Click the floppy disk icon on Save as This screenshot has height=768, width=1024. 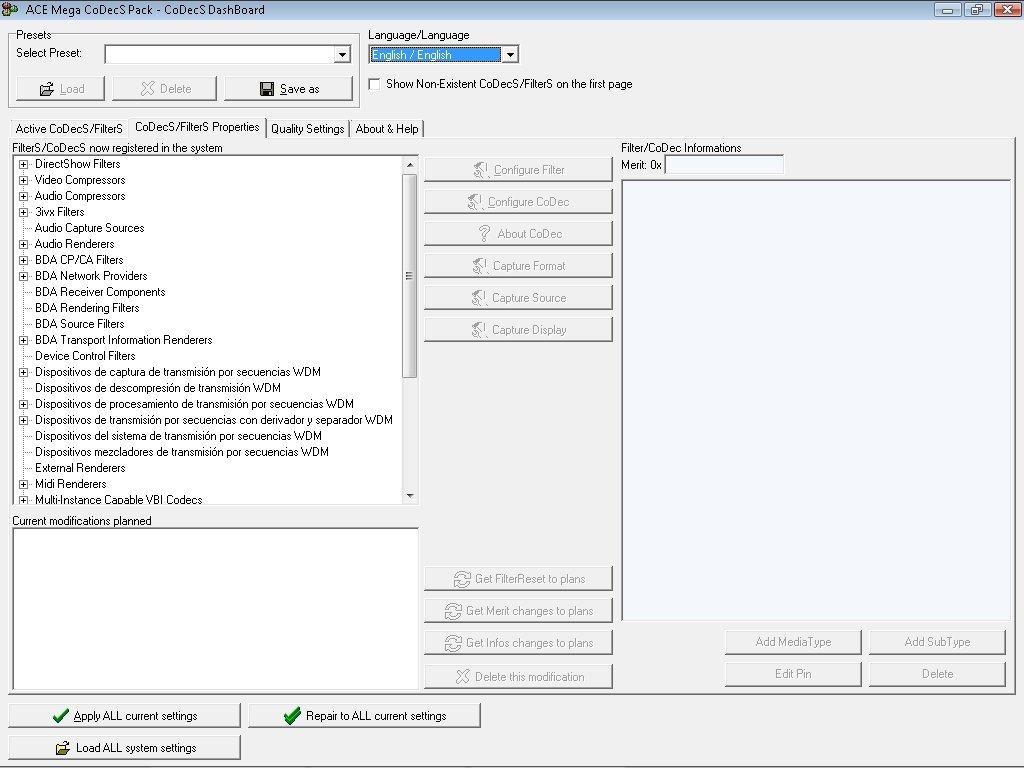(x=266, y=89)
